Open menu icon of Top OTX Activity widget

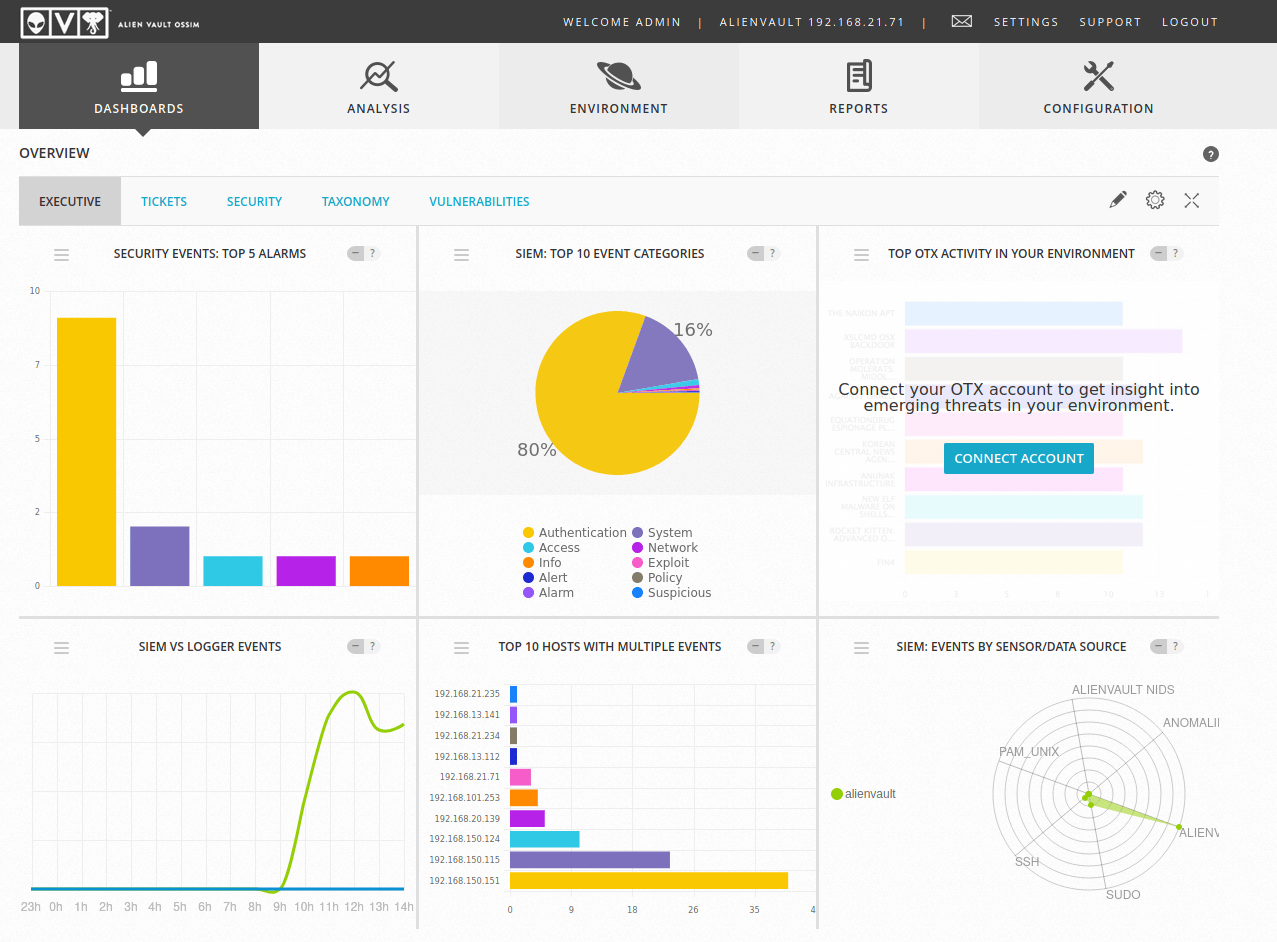pyautogui.click(x=862, y=255)
